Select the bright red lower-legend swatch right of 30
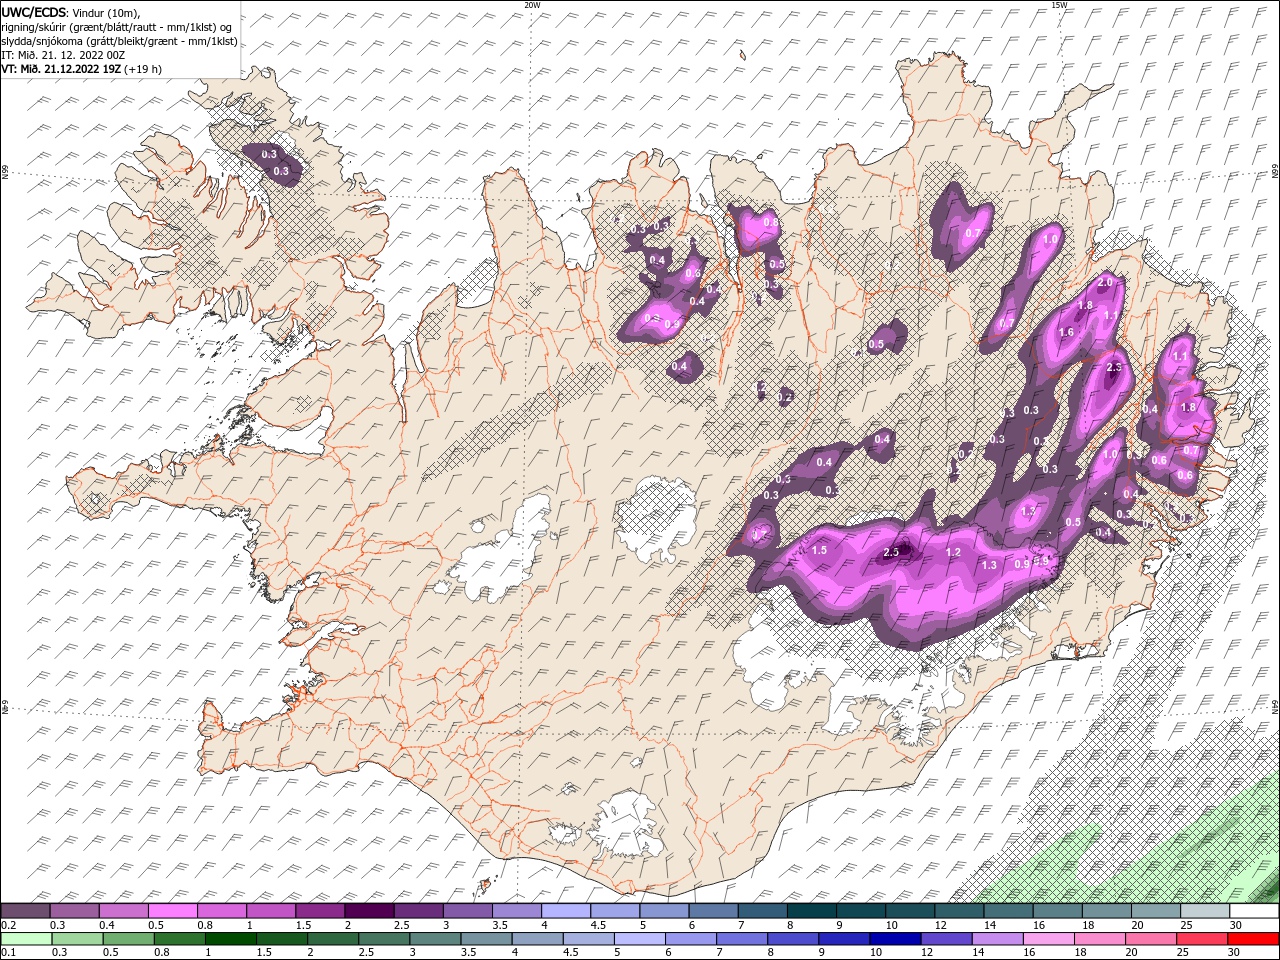This screenshot has width=1280, height=960. pyautogui.click(x=1252, y=939)
